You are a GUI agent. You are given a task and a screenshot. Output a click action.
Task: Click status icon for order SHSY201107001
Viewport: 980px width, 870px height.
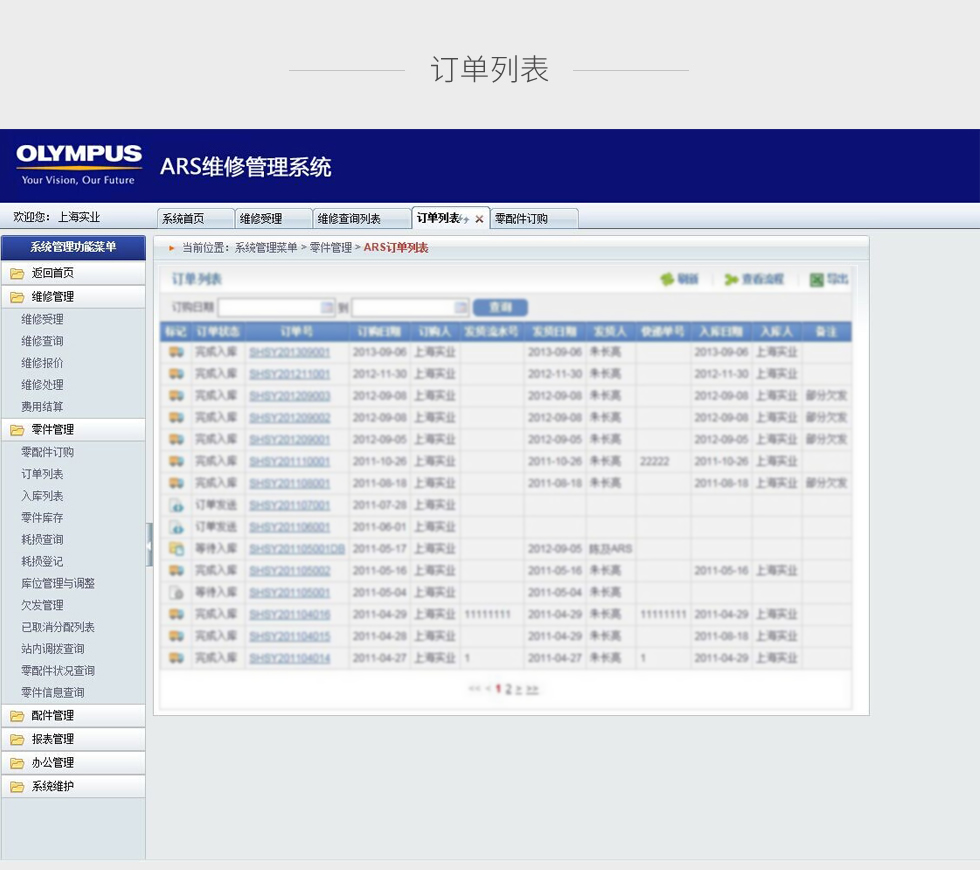tap(176, 505)
